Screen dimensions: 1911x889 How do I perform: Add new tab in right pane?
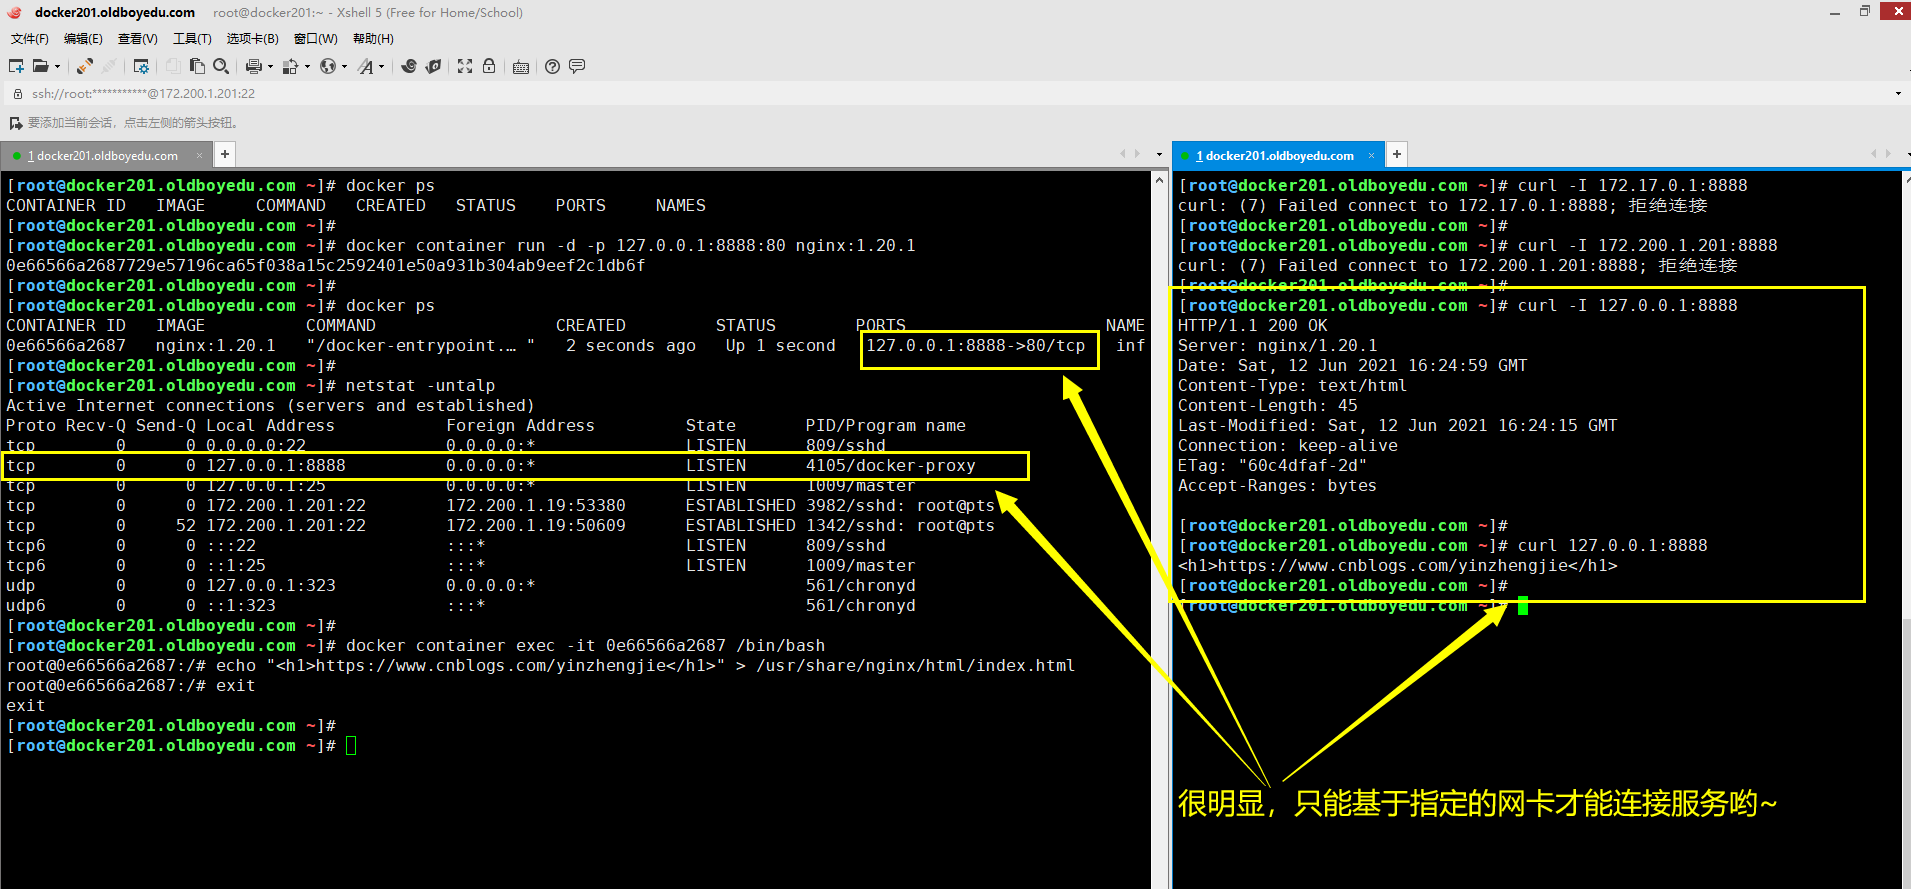tap(1397, 154)
